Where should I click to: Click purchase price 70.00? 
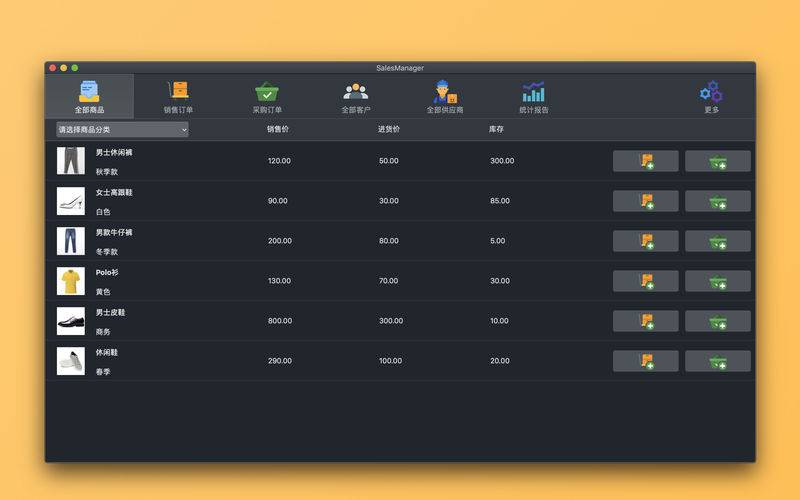click(x=389, y=281)
